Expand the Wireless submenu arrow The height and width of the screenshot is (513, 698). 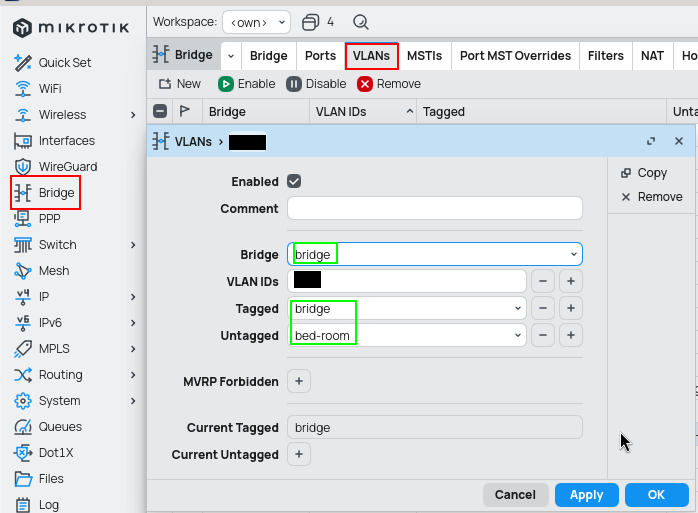click(133, 115)
